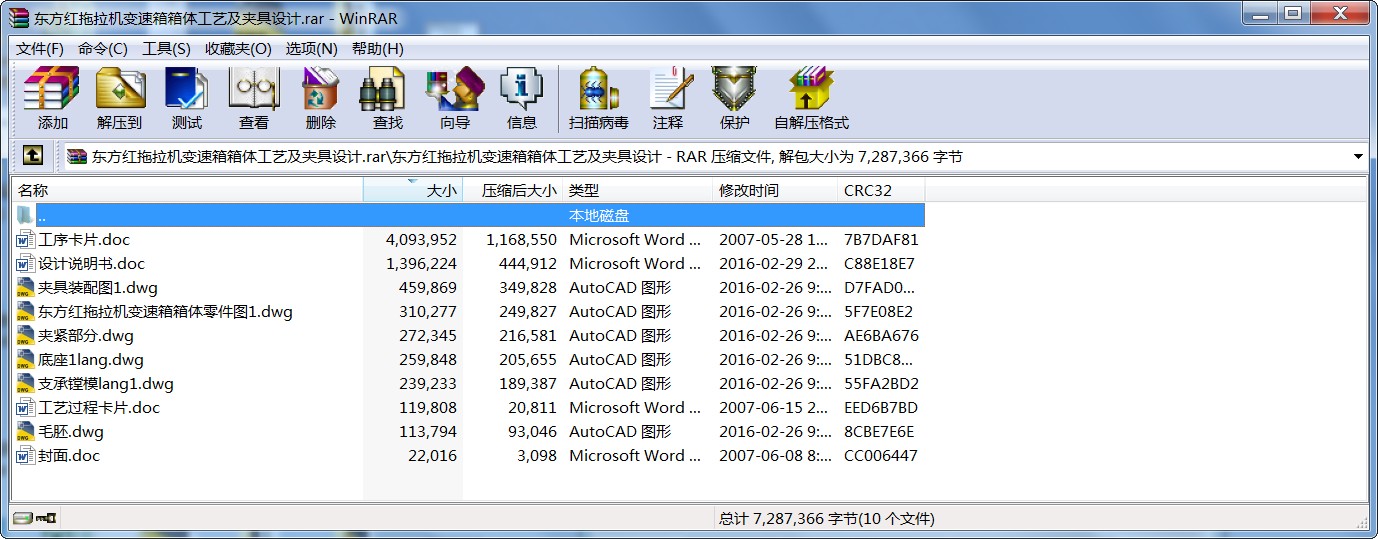This screenshot has height=539, width=1378.
Task: Open the 工具(S) menu
Action: coord(166,48)
